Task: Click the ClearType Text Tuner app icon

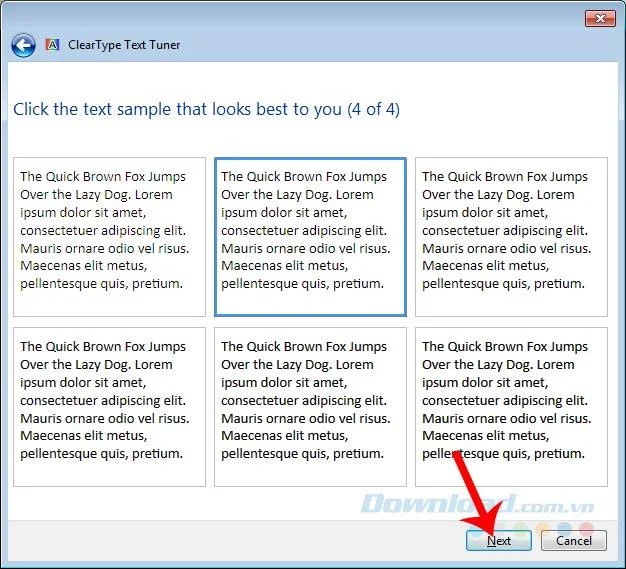Action: pos(52,45)
